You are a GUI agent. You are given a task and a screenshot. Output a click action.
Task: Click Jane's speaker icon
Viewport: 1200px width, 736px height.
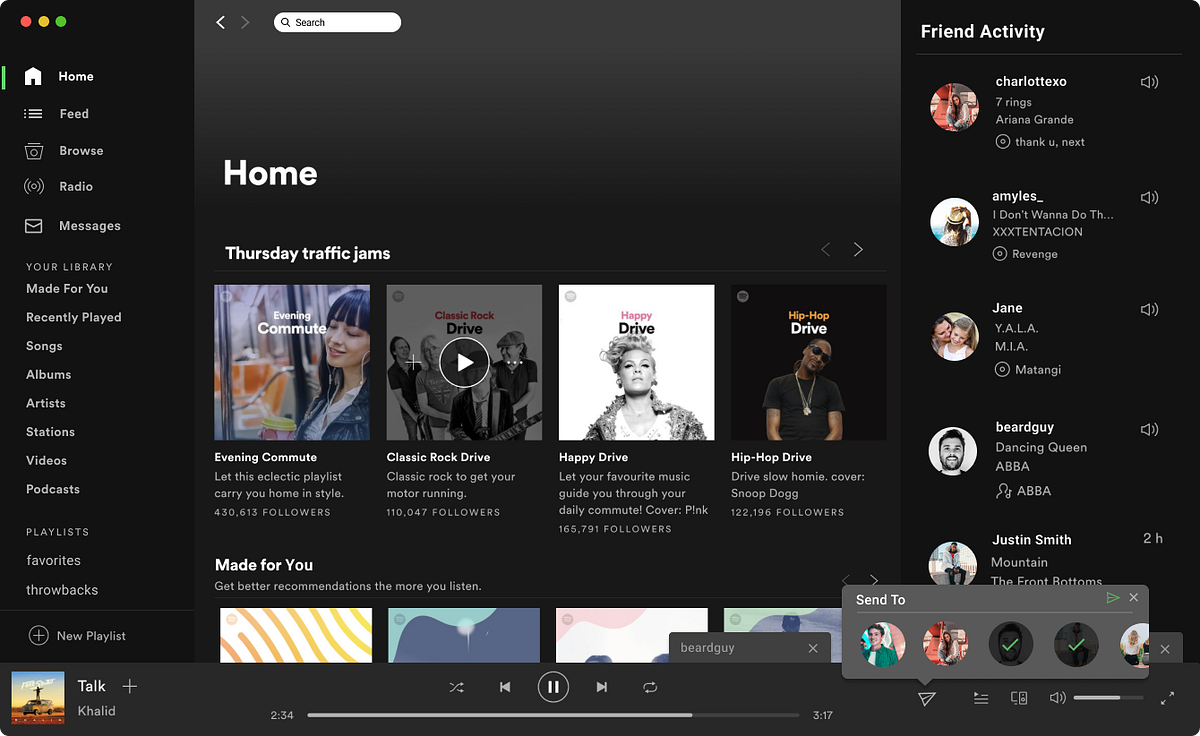(1149, 309)
